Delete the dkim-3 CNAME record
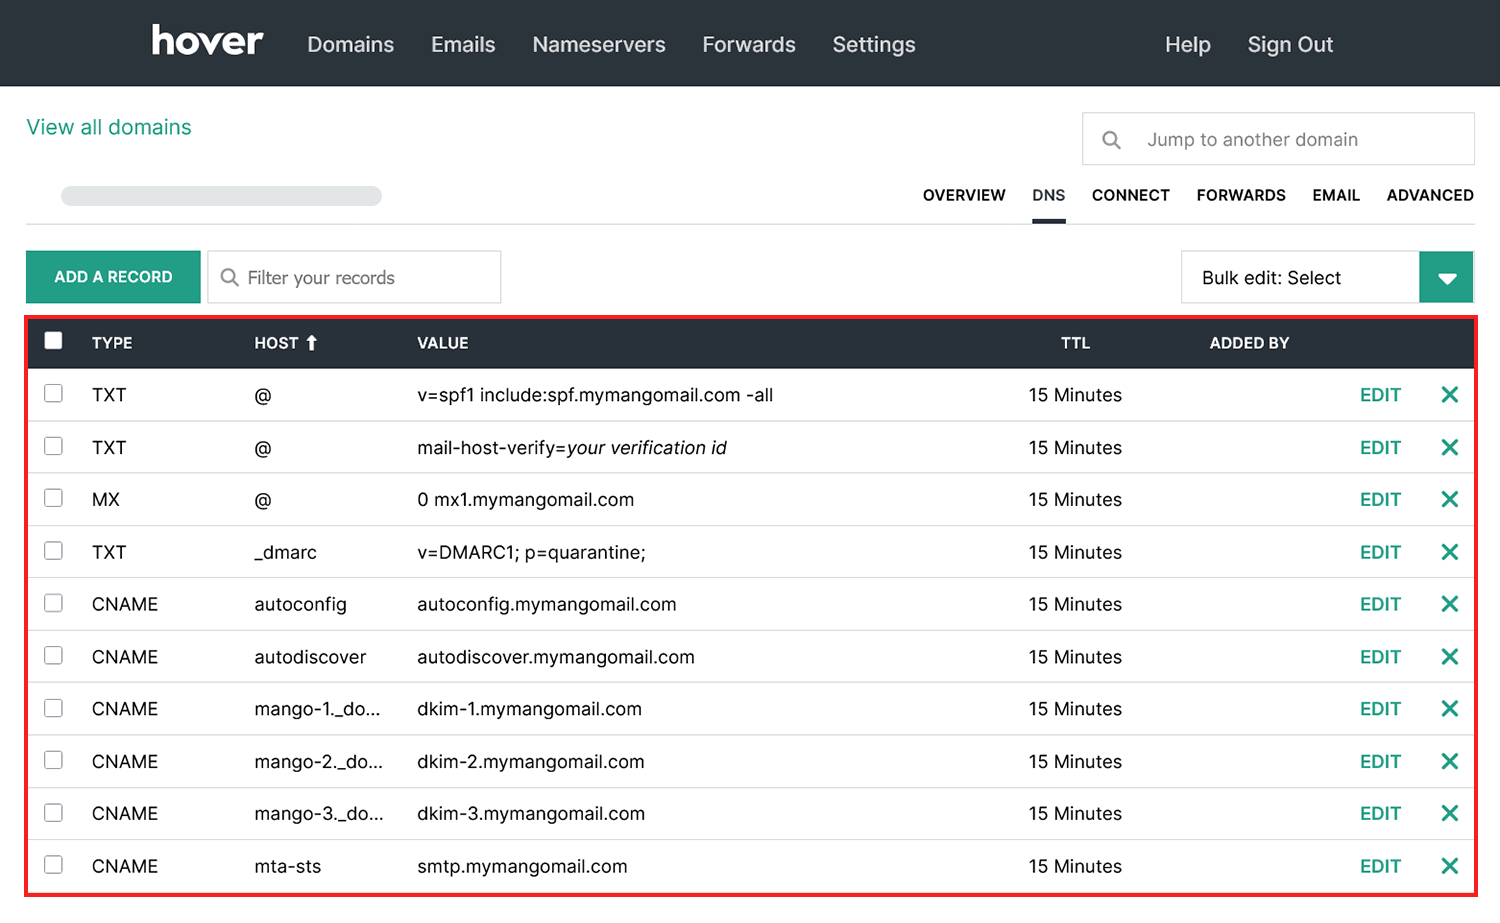The image size is (1500, 923). click(1449, 813)
